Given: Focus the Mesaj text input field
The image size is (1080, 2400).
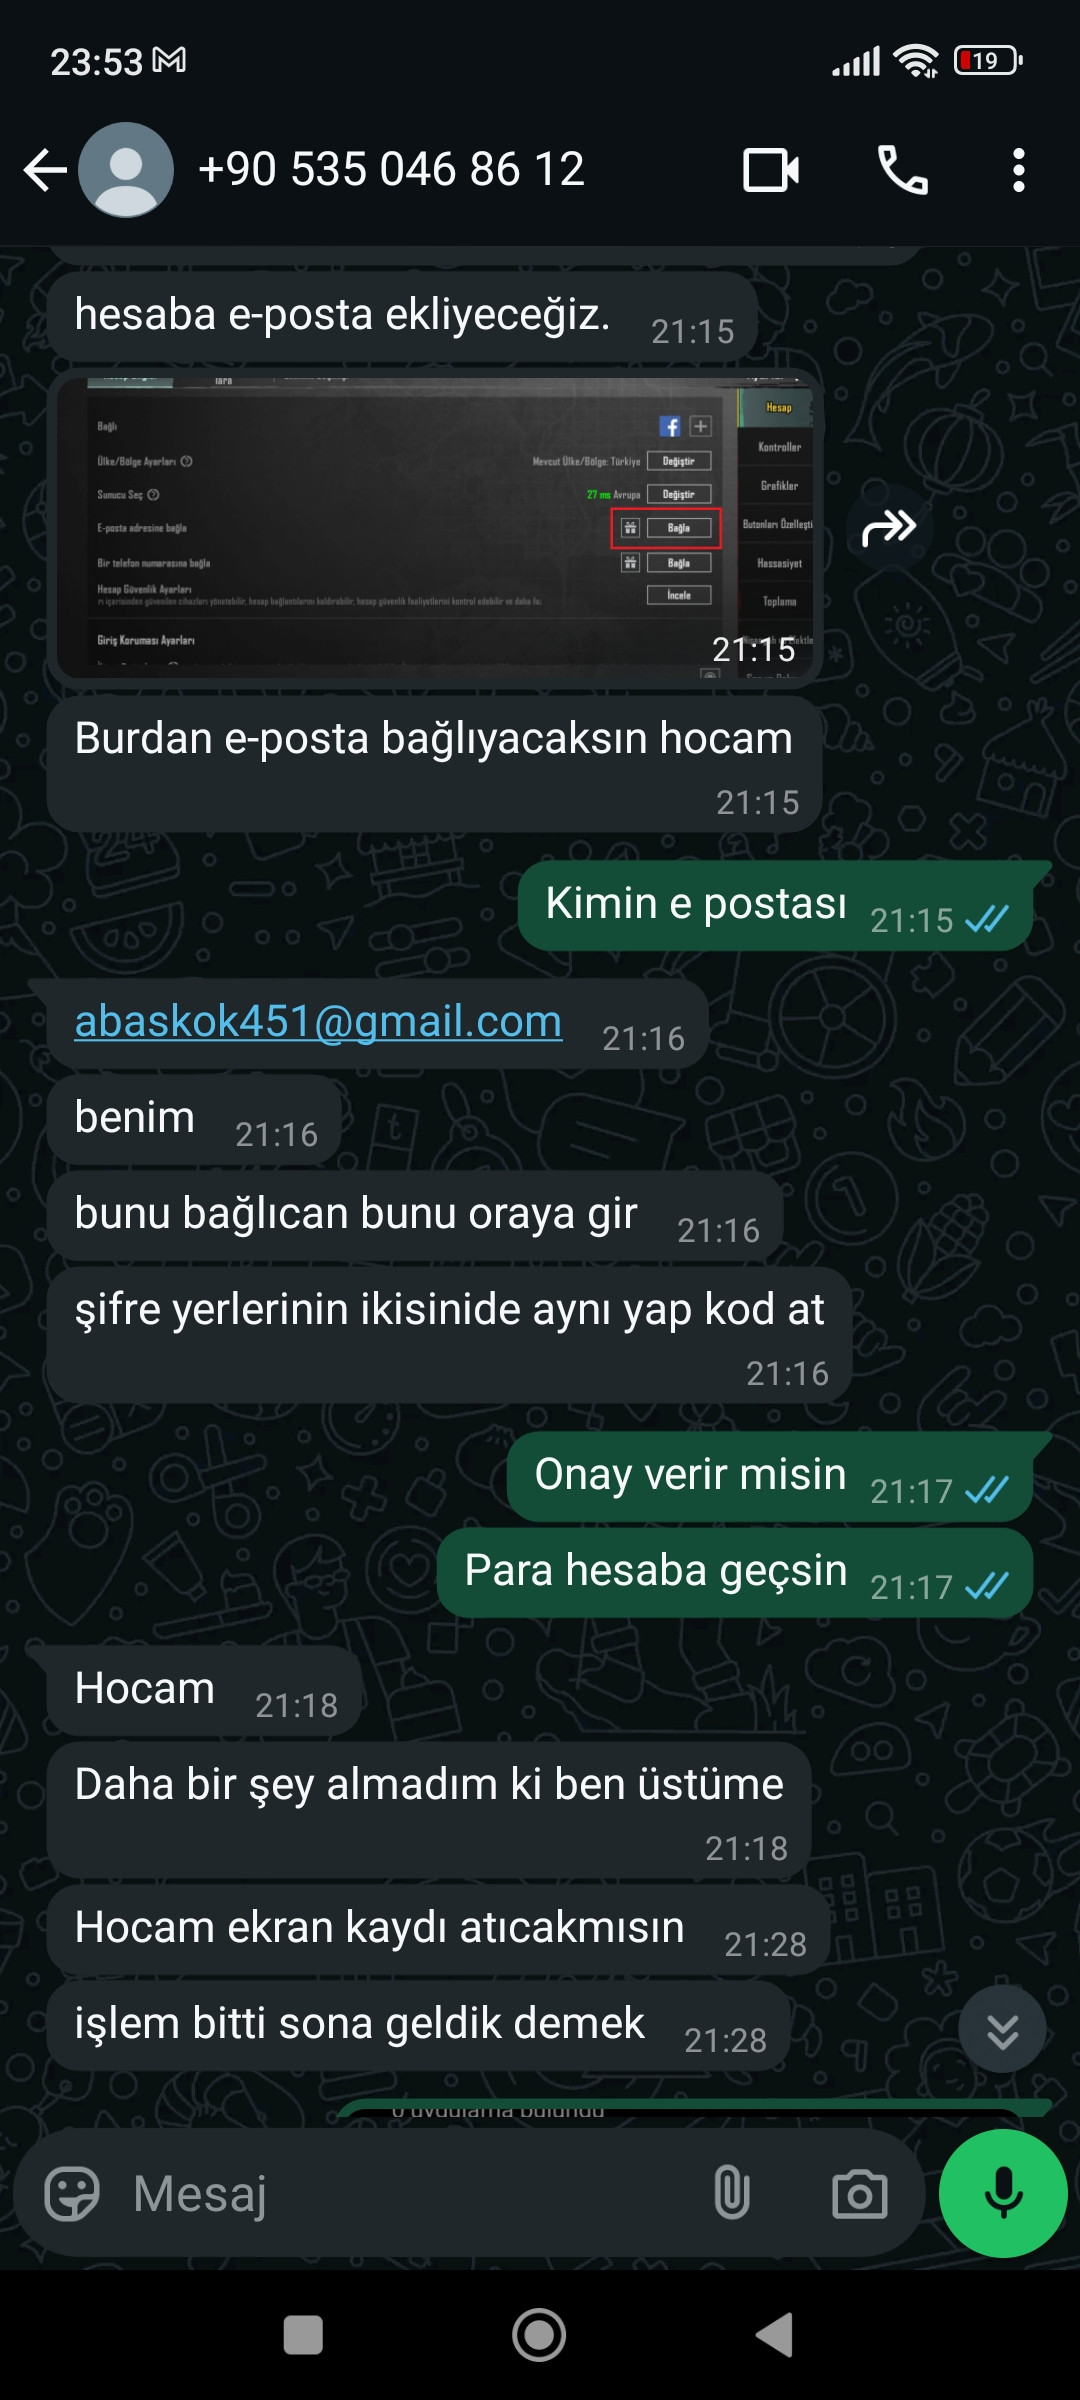Looking at the screenshot, I should point(410,2194).
